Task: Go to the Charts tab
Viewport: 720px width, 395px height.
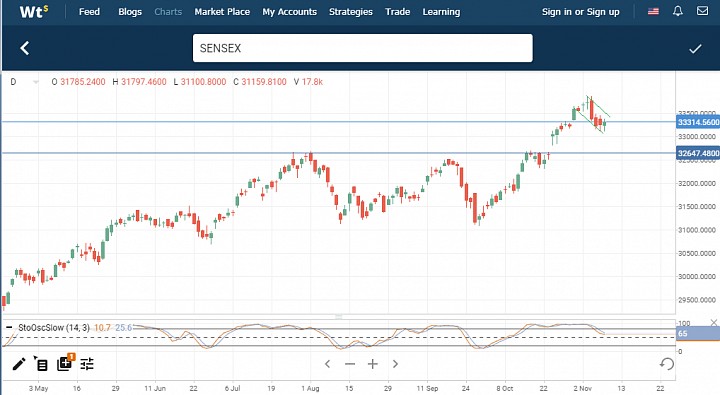Action: pos(168,12)
